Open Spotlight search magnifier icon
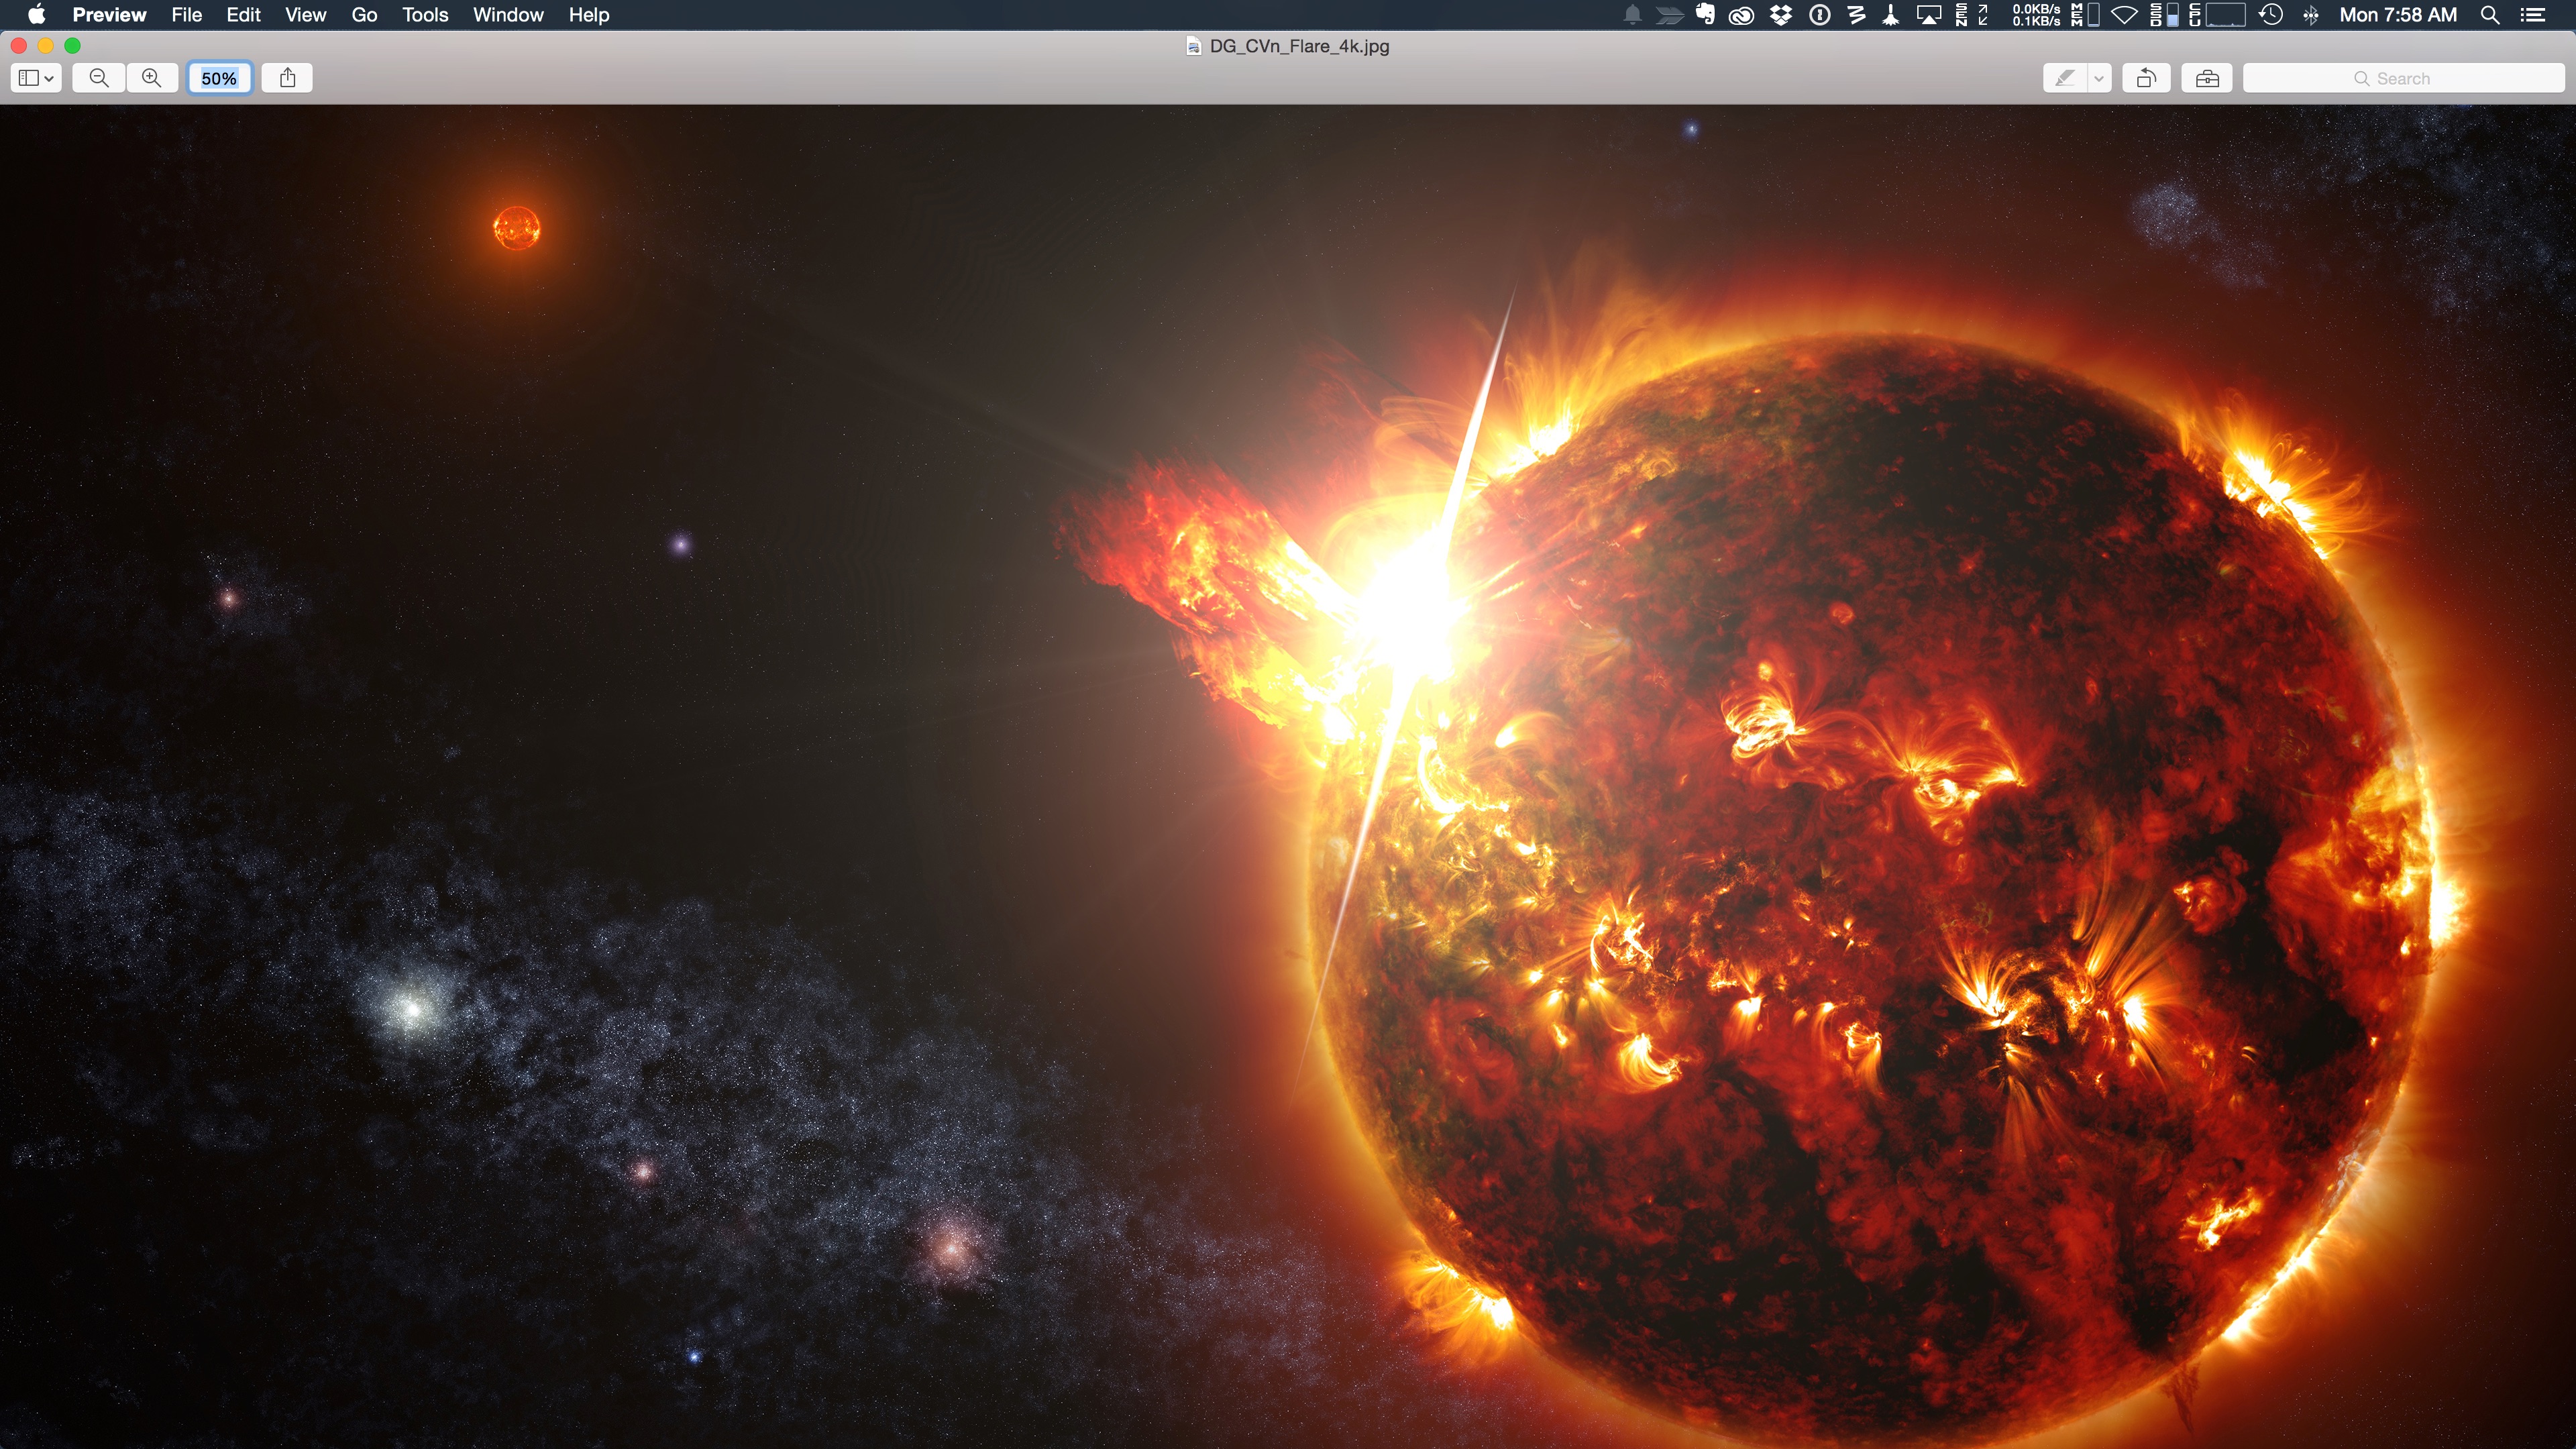The width and height of the screenshot is (2576, 1449). coord(2490,15)
